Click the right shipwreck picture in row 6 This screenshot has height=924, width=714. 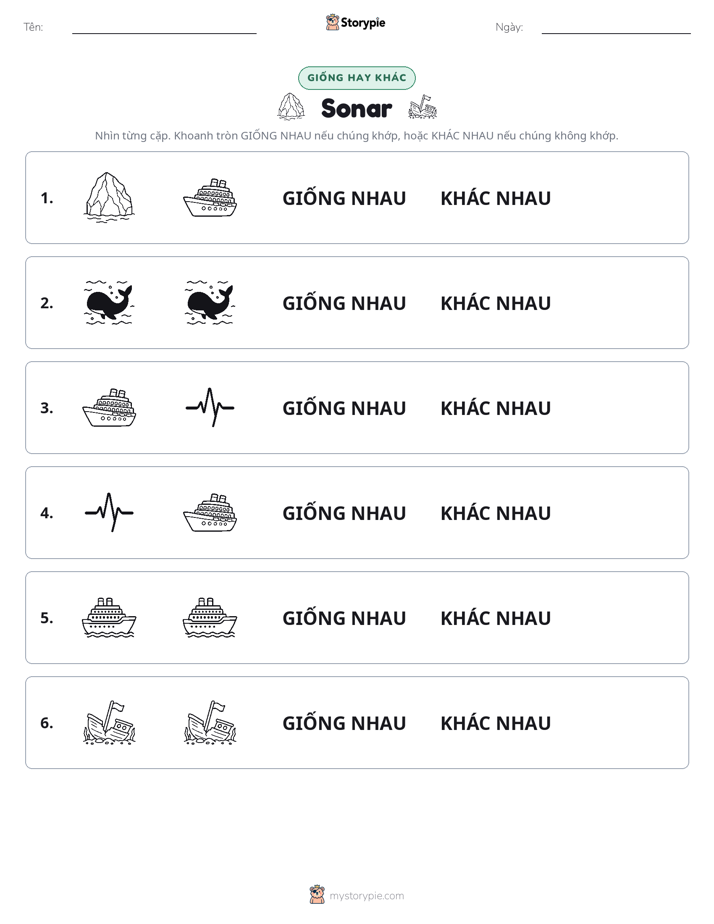click(210, 722)
